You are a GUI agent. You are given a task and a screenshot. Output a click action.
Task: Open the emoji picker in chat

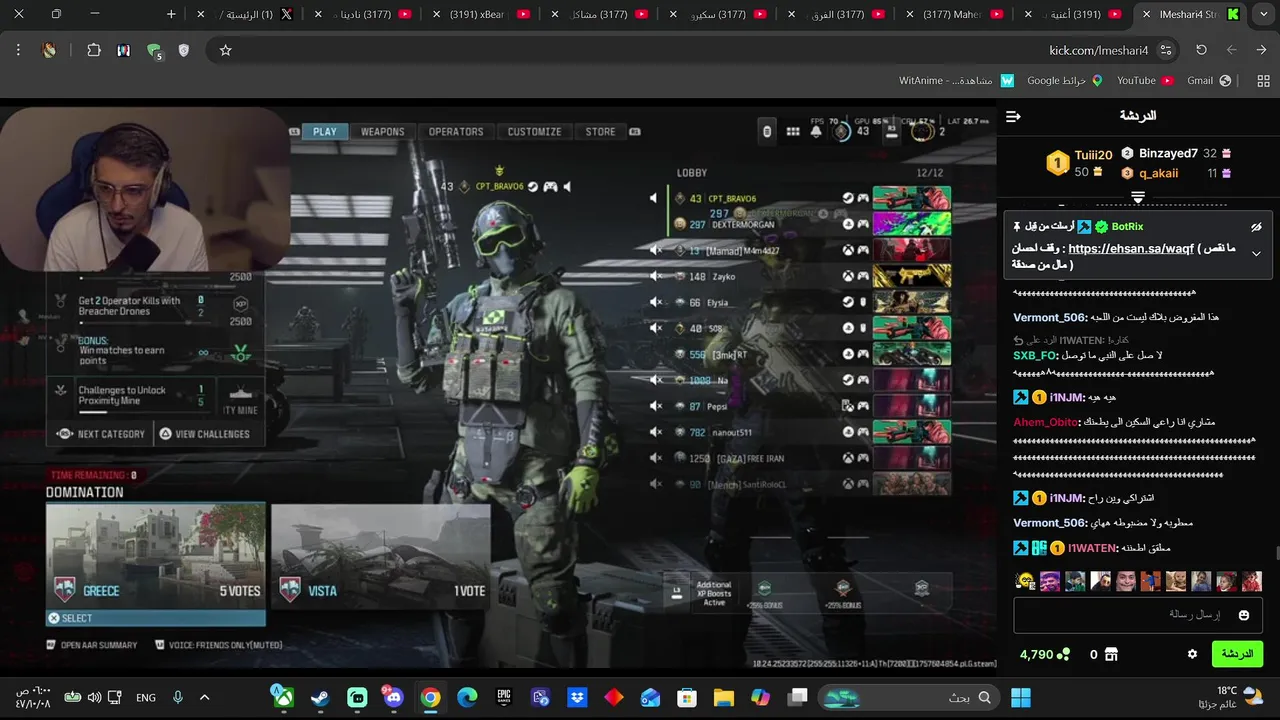[x=1244, y=615]
